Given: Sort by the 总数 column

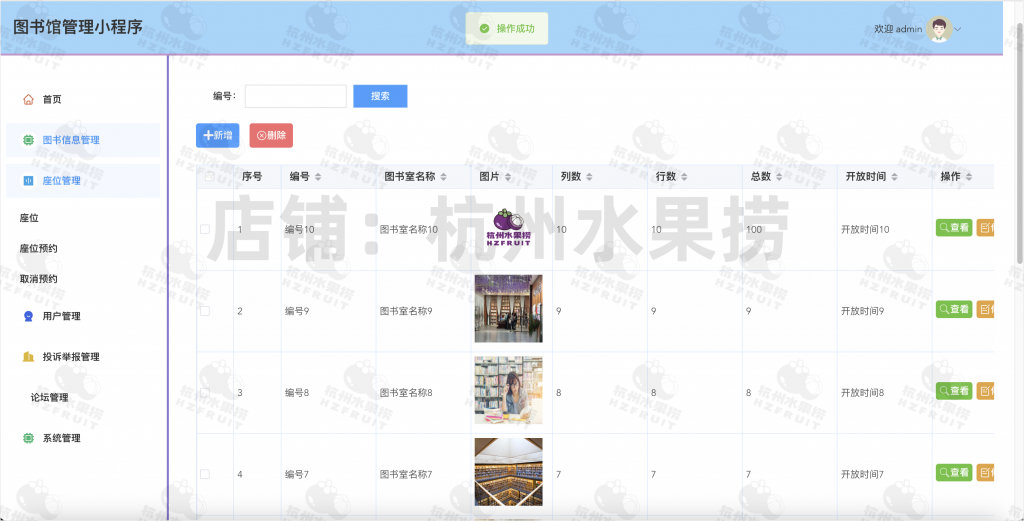Looking at the screenshot, I should pyautogui.click(x=780, y=177).
